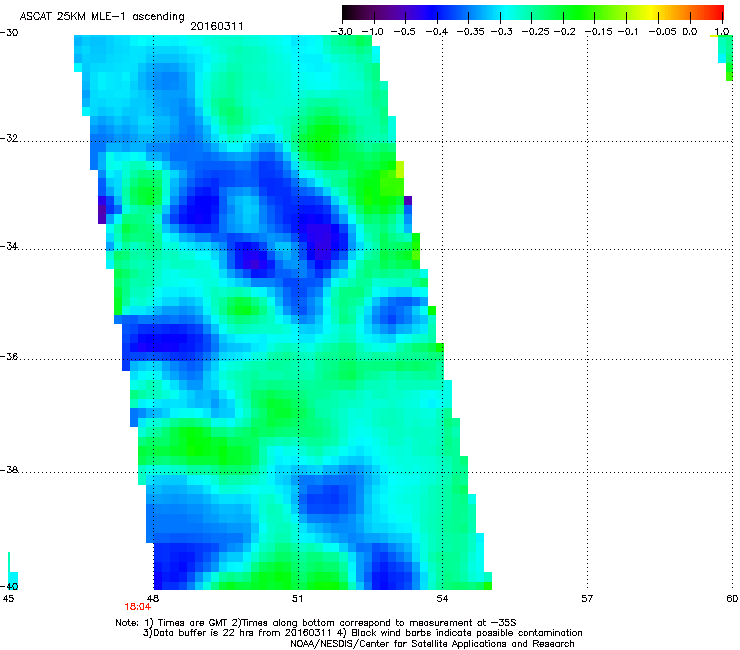Click the date label 20160311 under the title
Screen dimensions: 740x650
[217, 26]
